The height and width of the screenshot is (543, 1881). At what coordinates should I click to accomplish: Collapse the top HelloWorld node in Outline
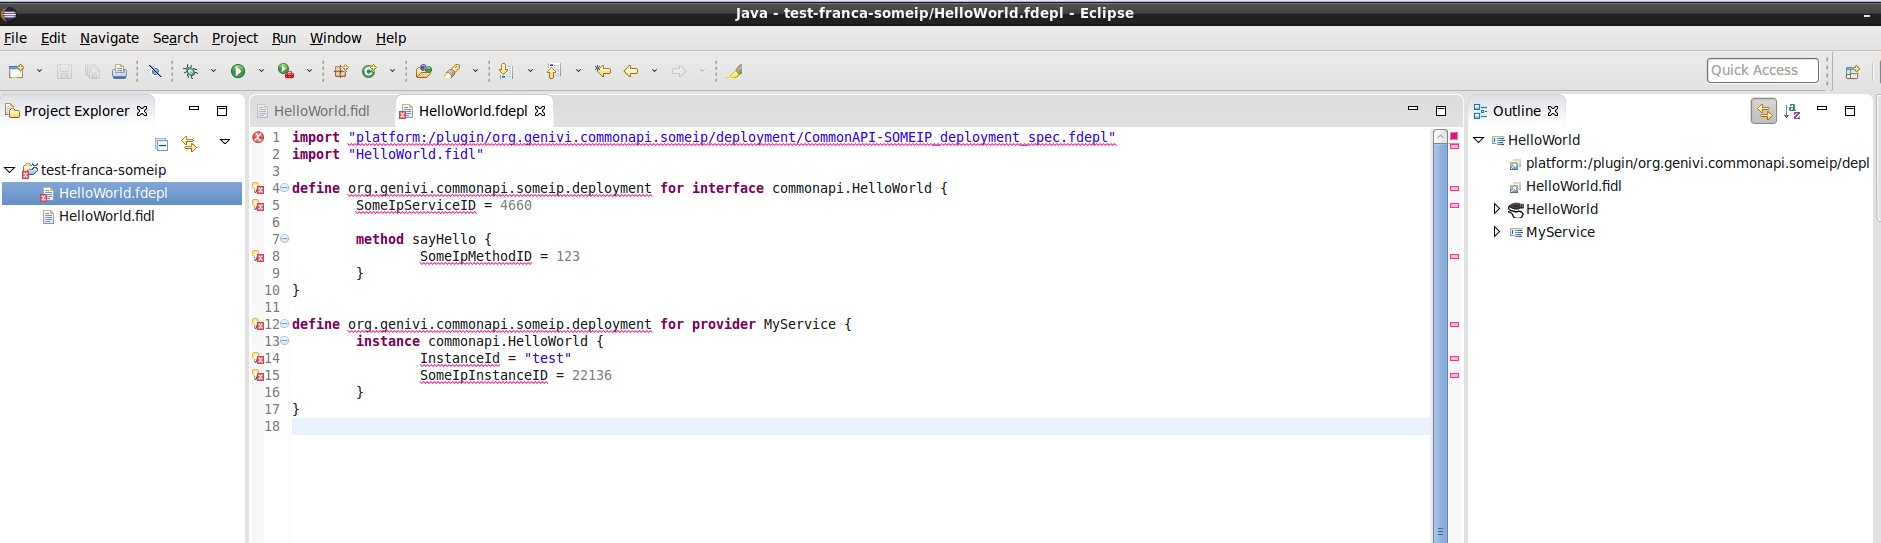(x=1479, y=140)
